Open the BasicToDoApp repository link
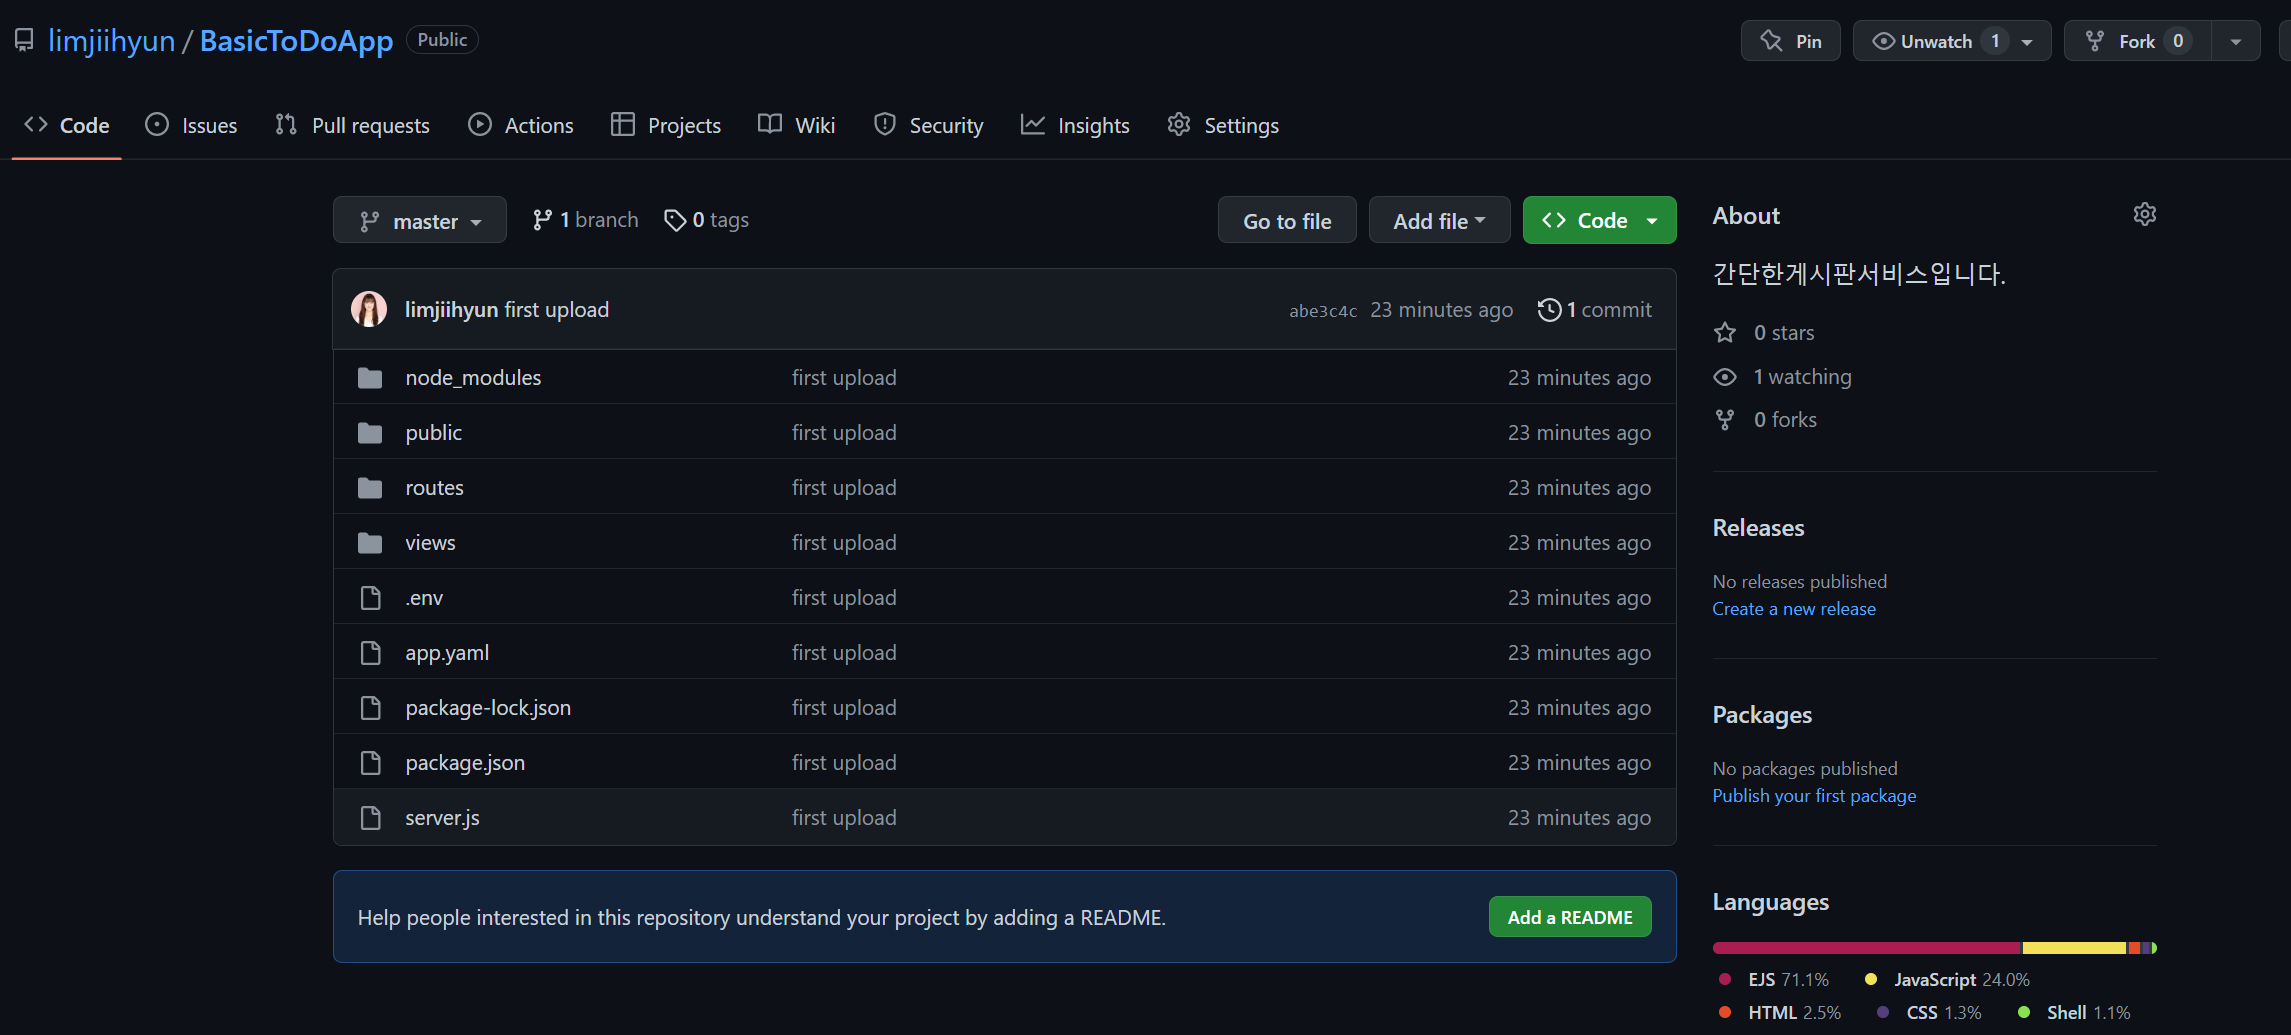The height and width of the screenshot is (1035, 2291). click(296, 41)
